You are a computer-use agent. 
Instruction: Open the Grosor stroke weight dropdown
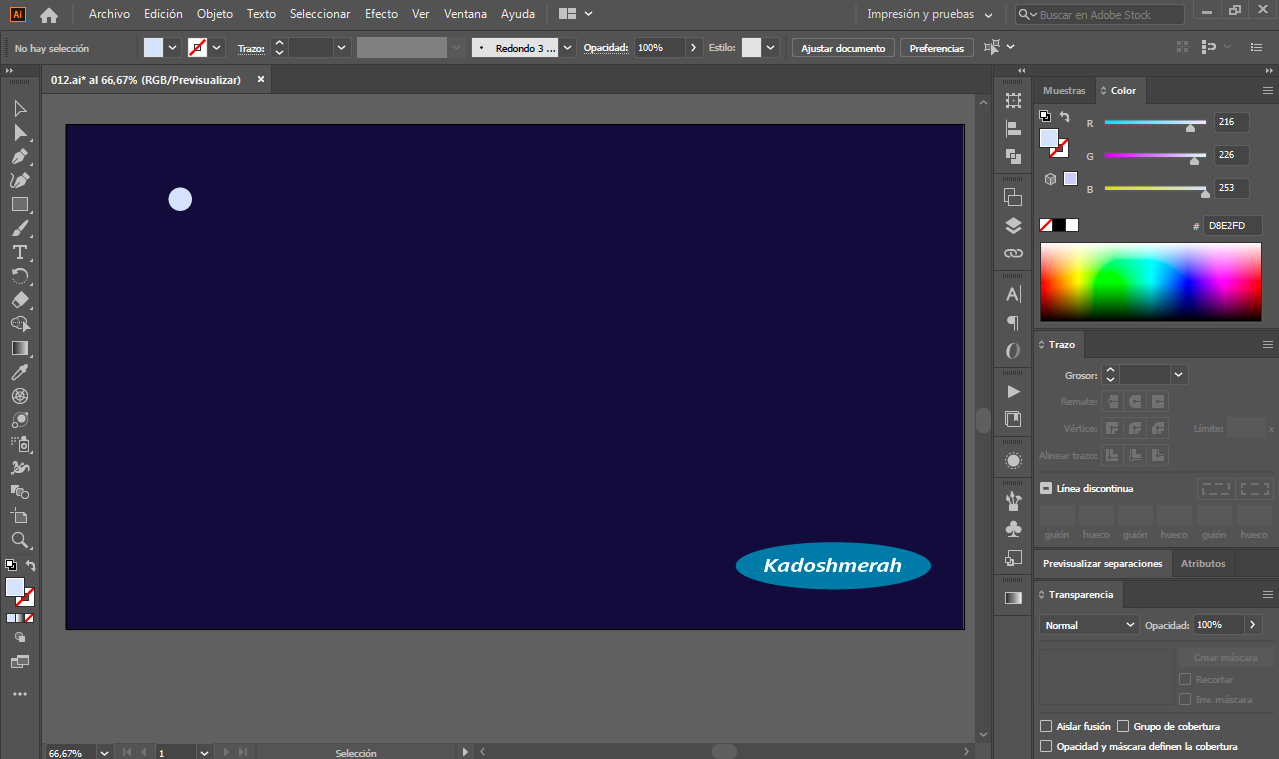coord(1179,375)
